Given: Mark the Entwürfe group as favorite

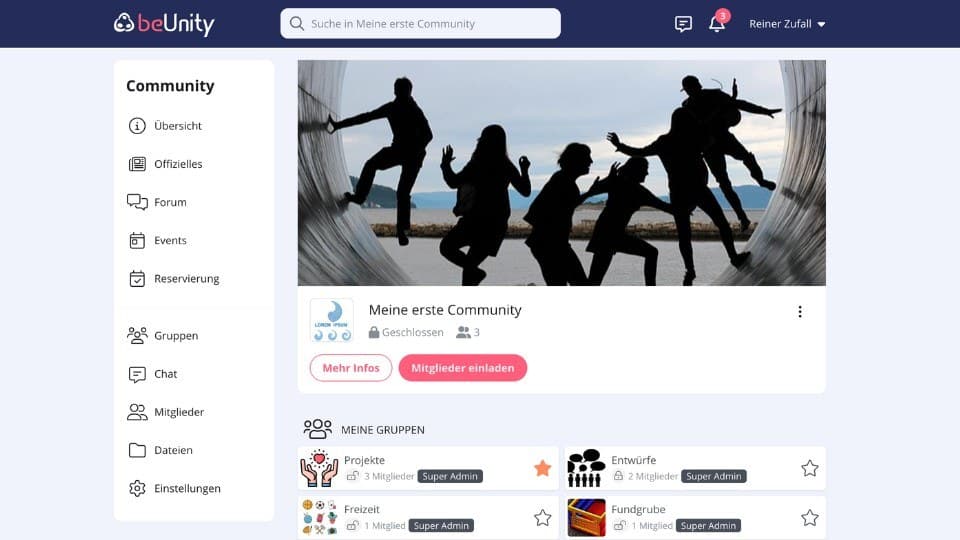Looking at the screenshot, I should (x=809, y=468).
